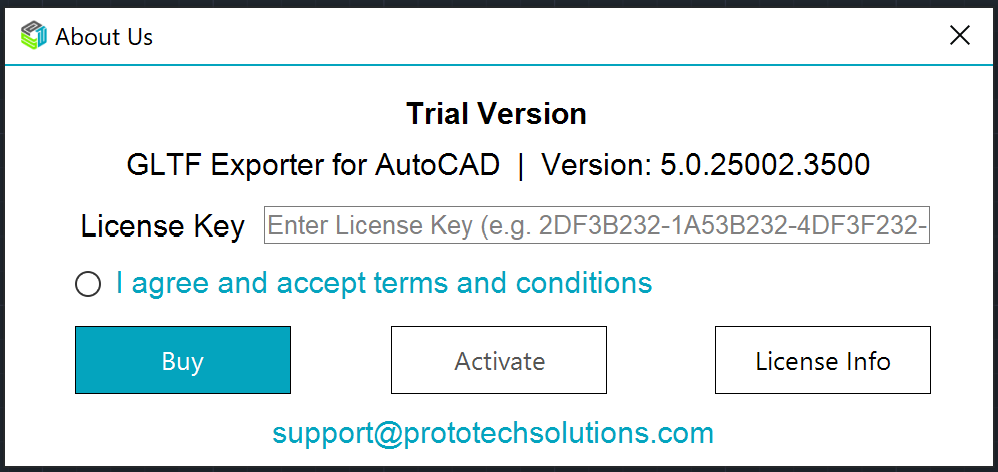Screen dimensions: 998x472
Task: Click the Version: label text
Action: coord(596,164)
